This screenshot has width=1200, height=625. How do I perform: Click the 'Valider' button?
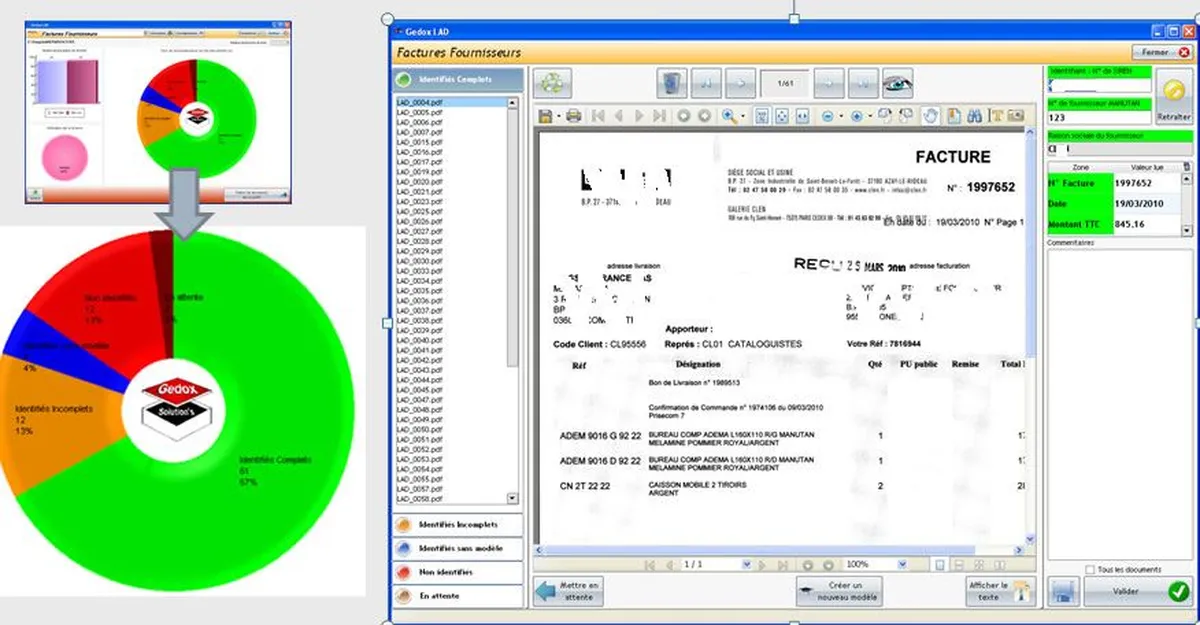1137,592
